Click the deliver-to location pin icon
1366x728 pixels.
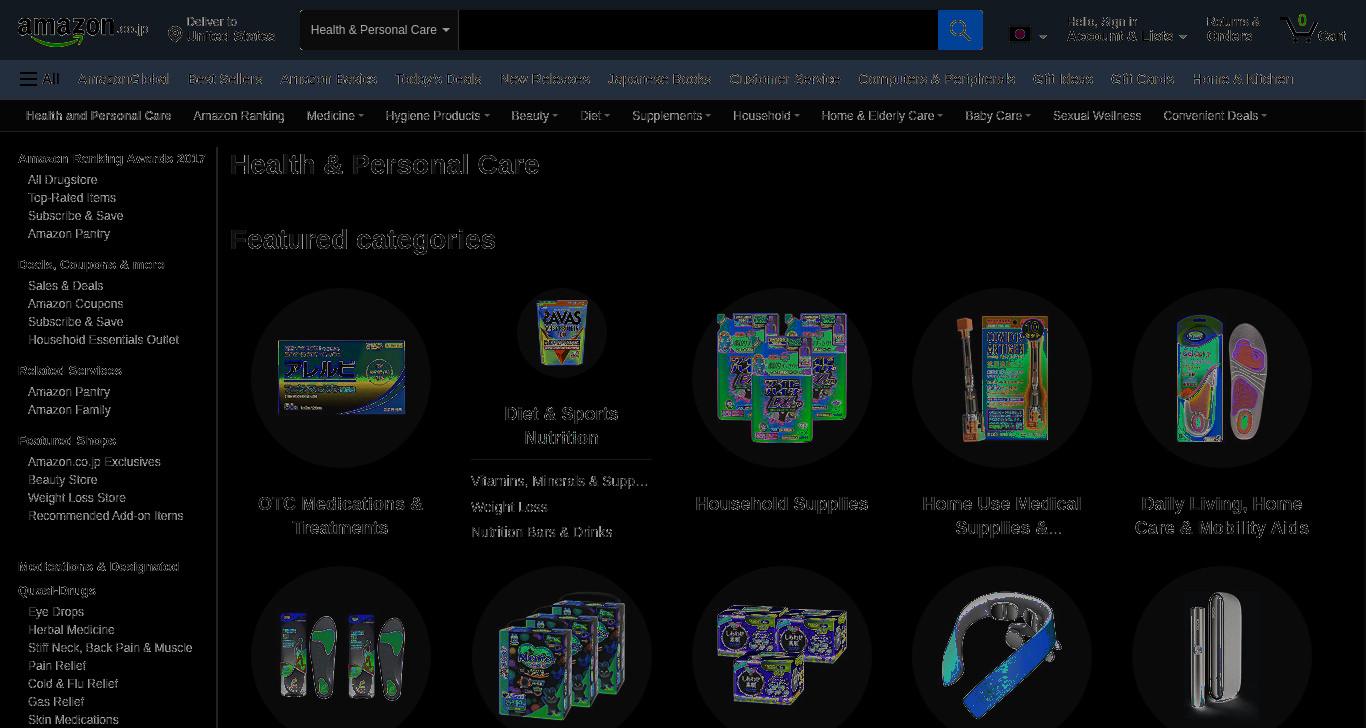click(175, 35)
